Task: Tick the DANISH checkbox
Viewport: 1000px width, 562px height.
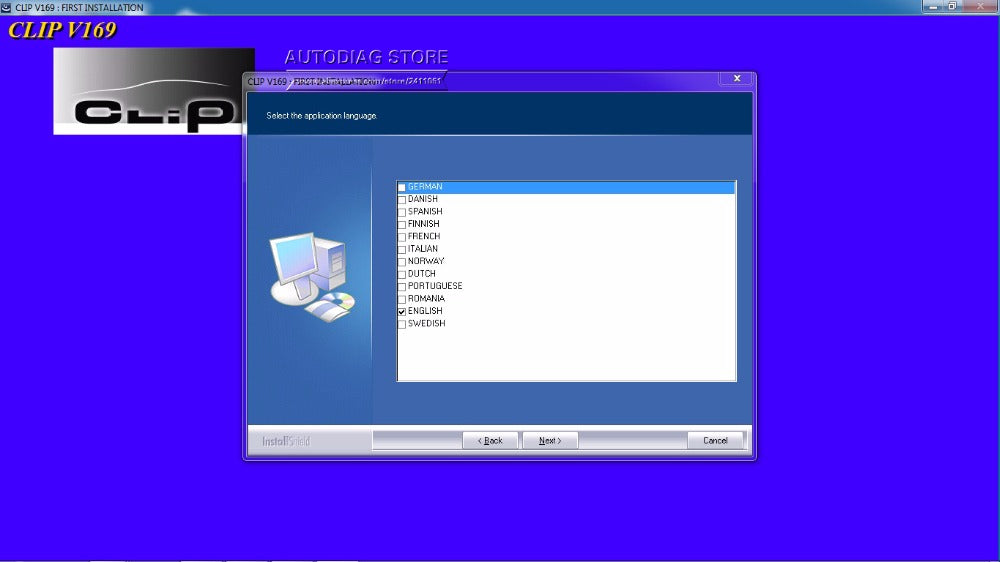Action: click(x=402, y=199)
